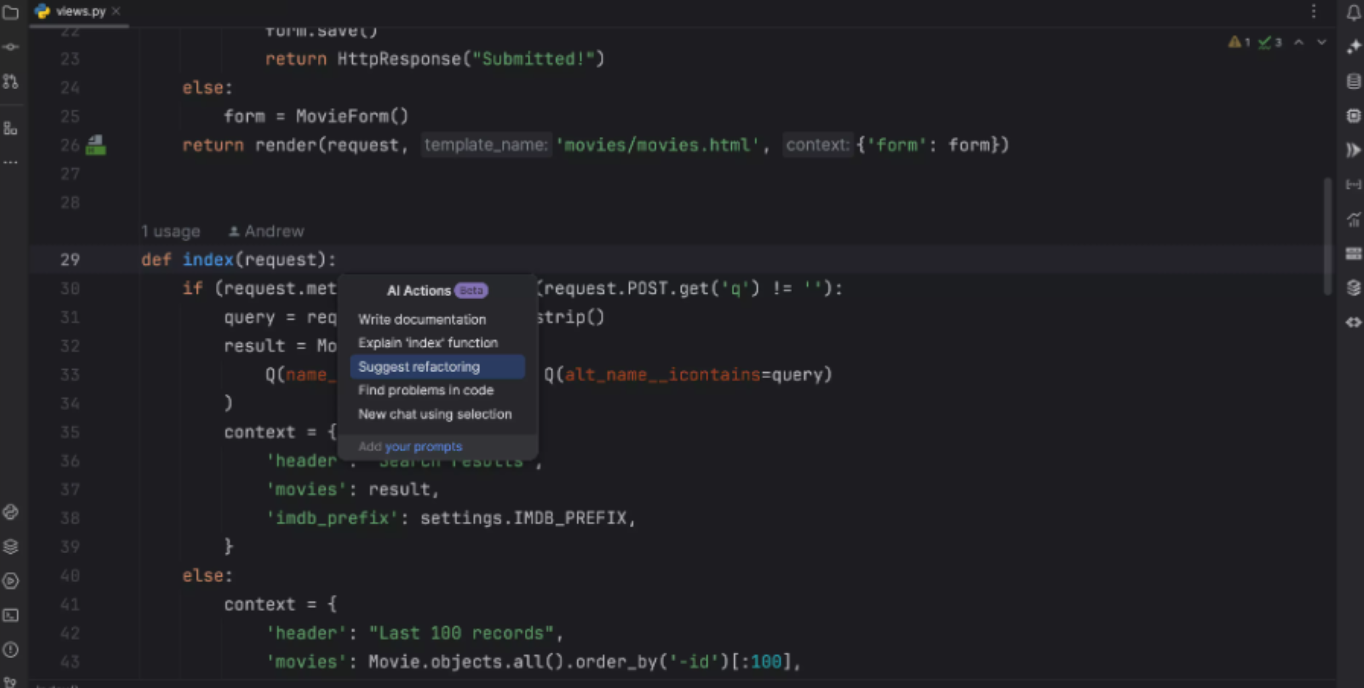The image size is (1364, 688).
Task: Switch to the views.py editor tab
Action: pyautogui.click(x=79, y=12)
